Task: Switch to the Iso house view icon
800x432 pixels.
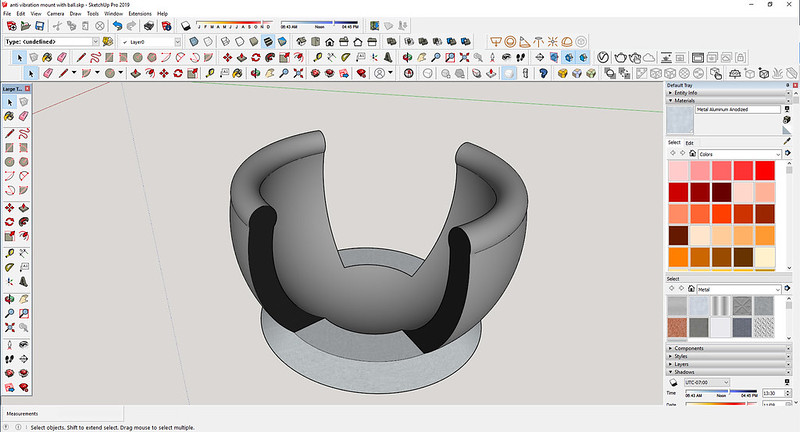Action: [302, 41]
